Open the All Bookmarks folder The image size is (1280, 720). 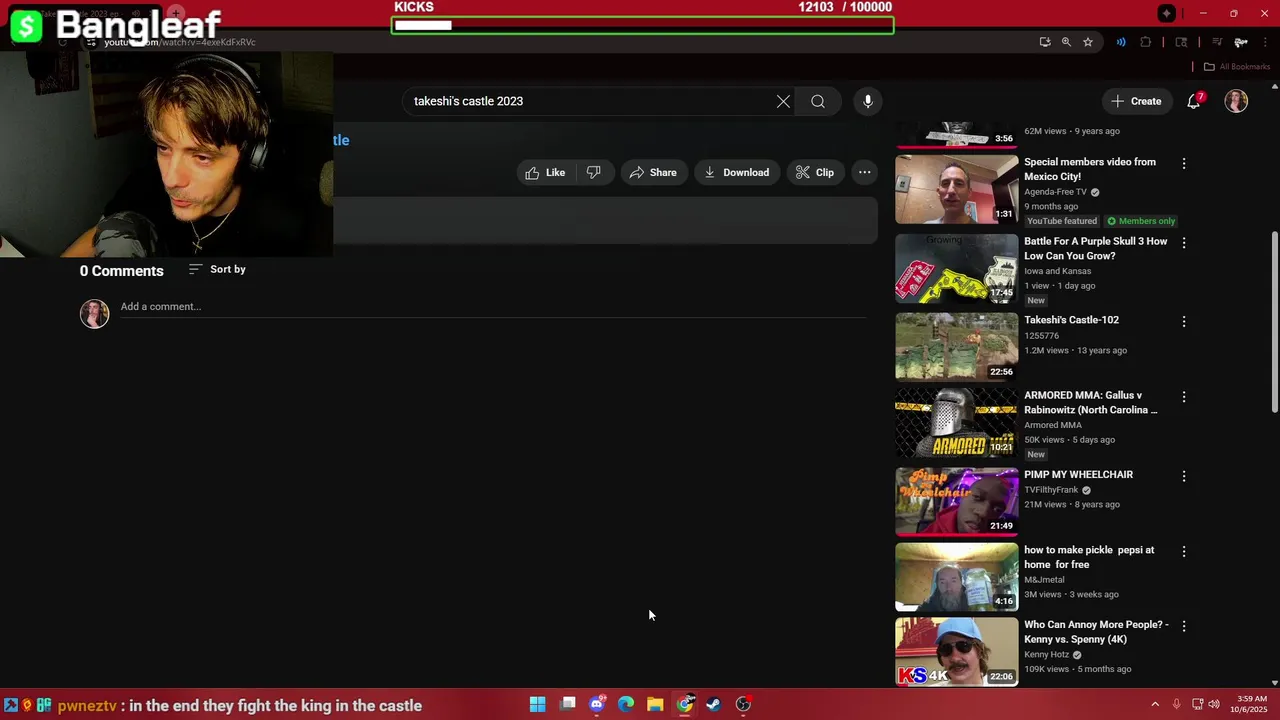click(1237, 67)
